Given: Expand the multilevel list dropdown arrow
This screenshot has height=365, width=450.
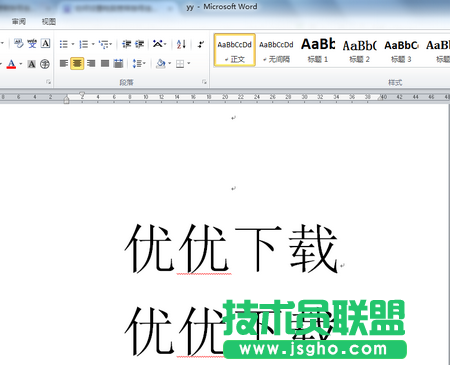Looking at the screenshot, I should click(x=111, y=44).
